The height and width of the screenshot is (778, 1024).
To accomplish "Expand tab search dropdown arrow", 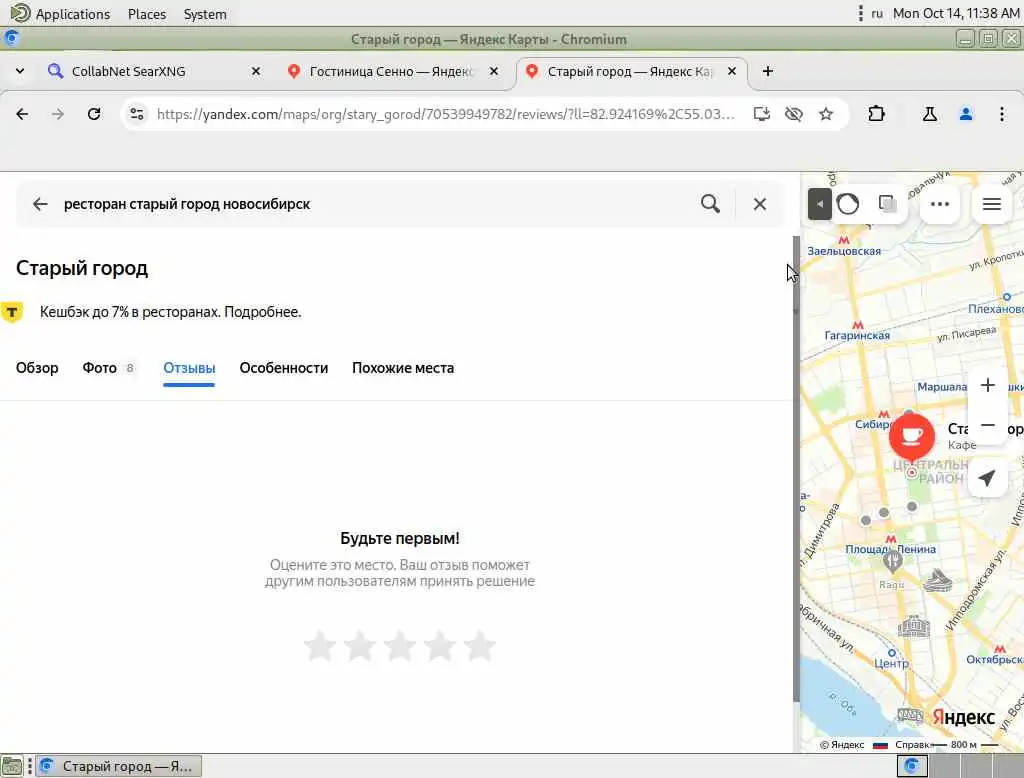I will tap(20, 71).
